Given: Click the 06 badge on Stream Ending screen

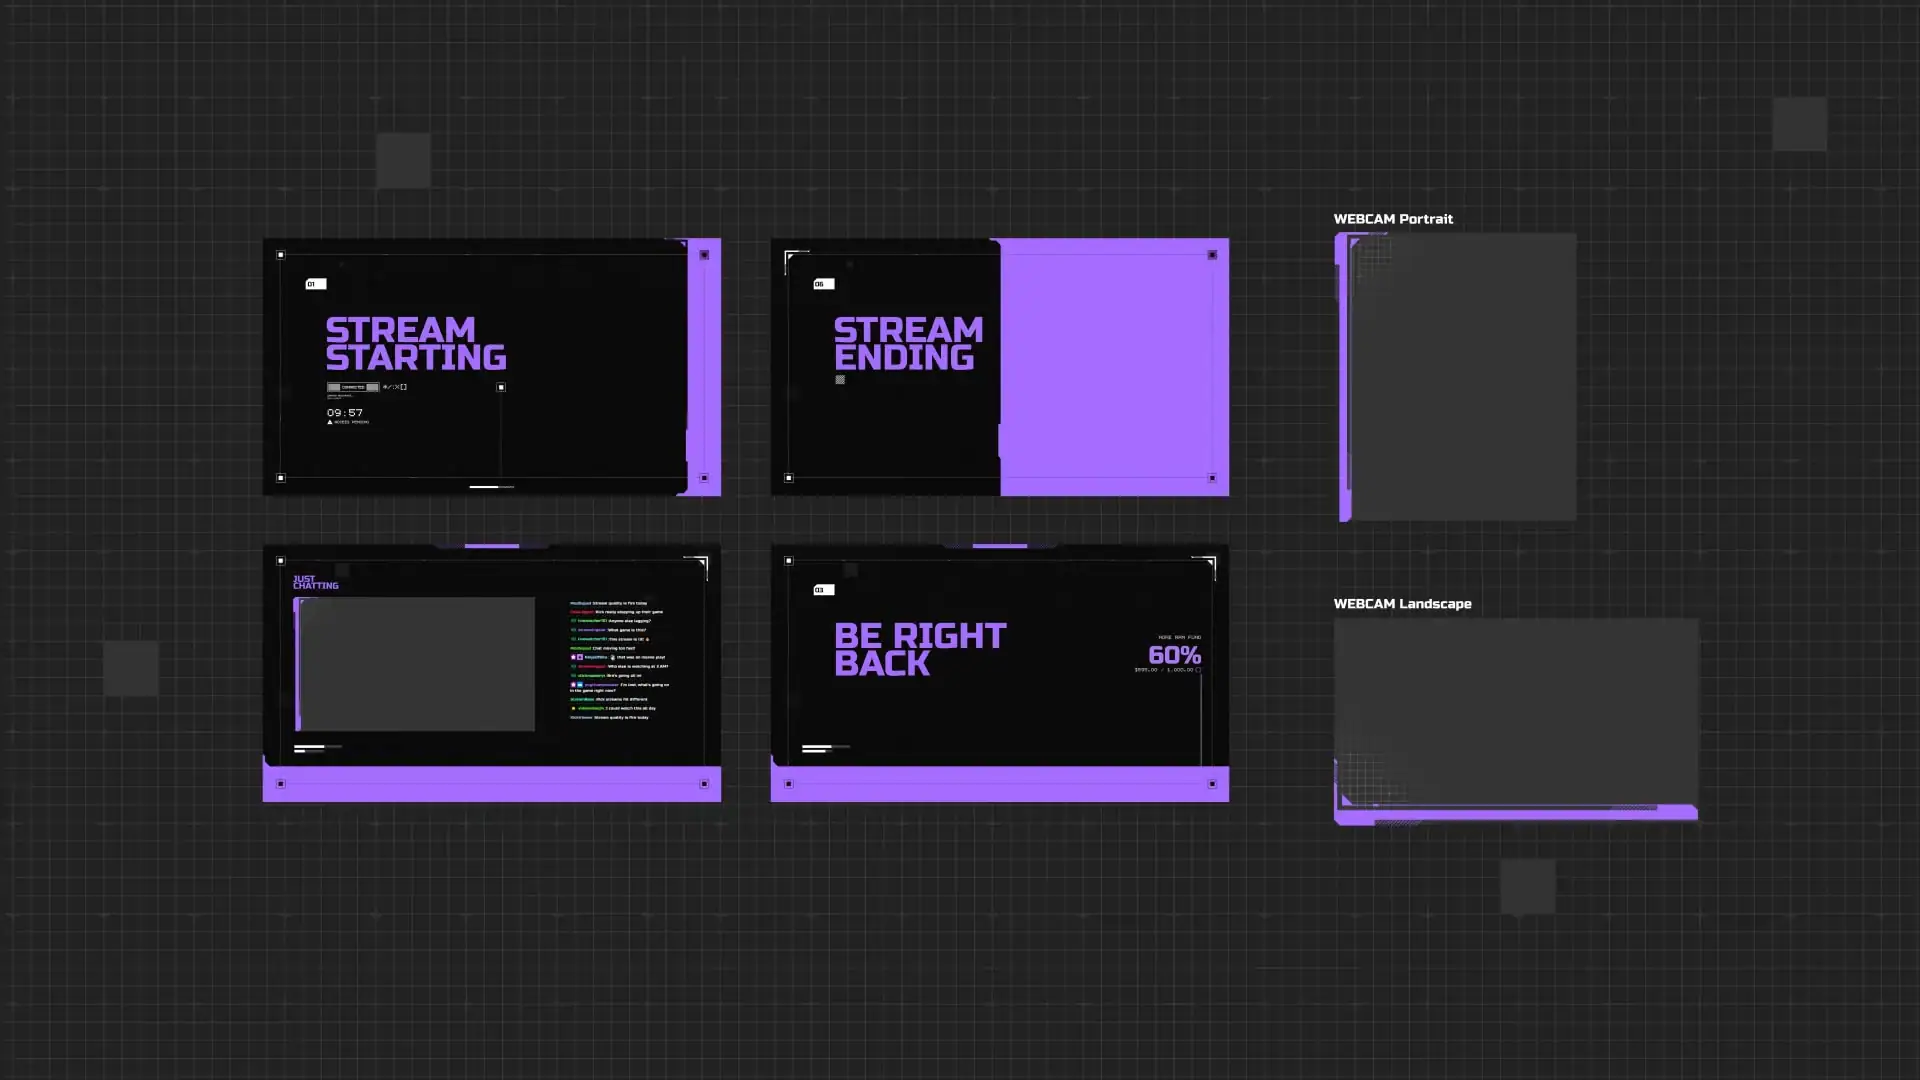Looking at the screenshot, I should point(823,284).
